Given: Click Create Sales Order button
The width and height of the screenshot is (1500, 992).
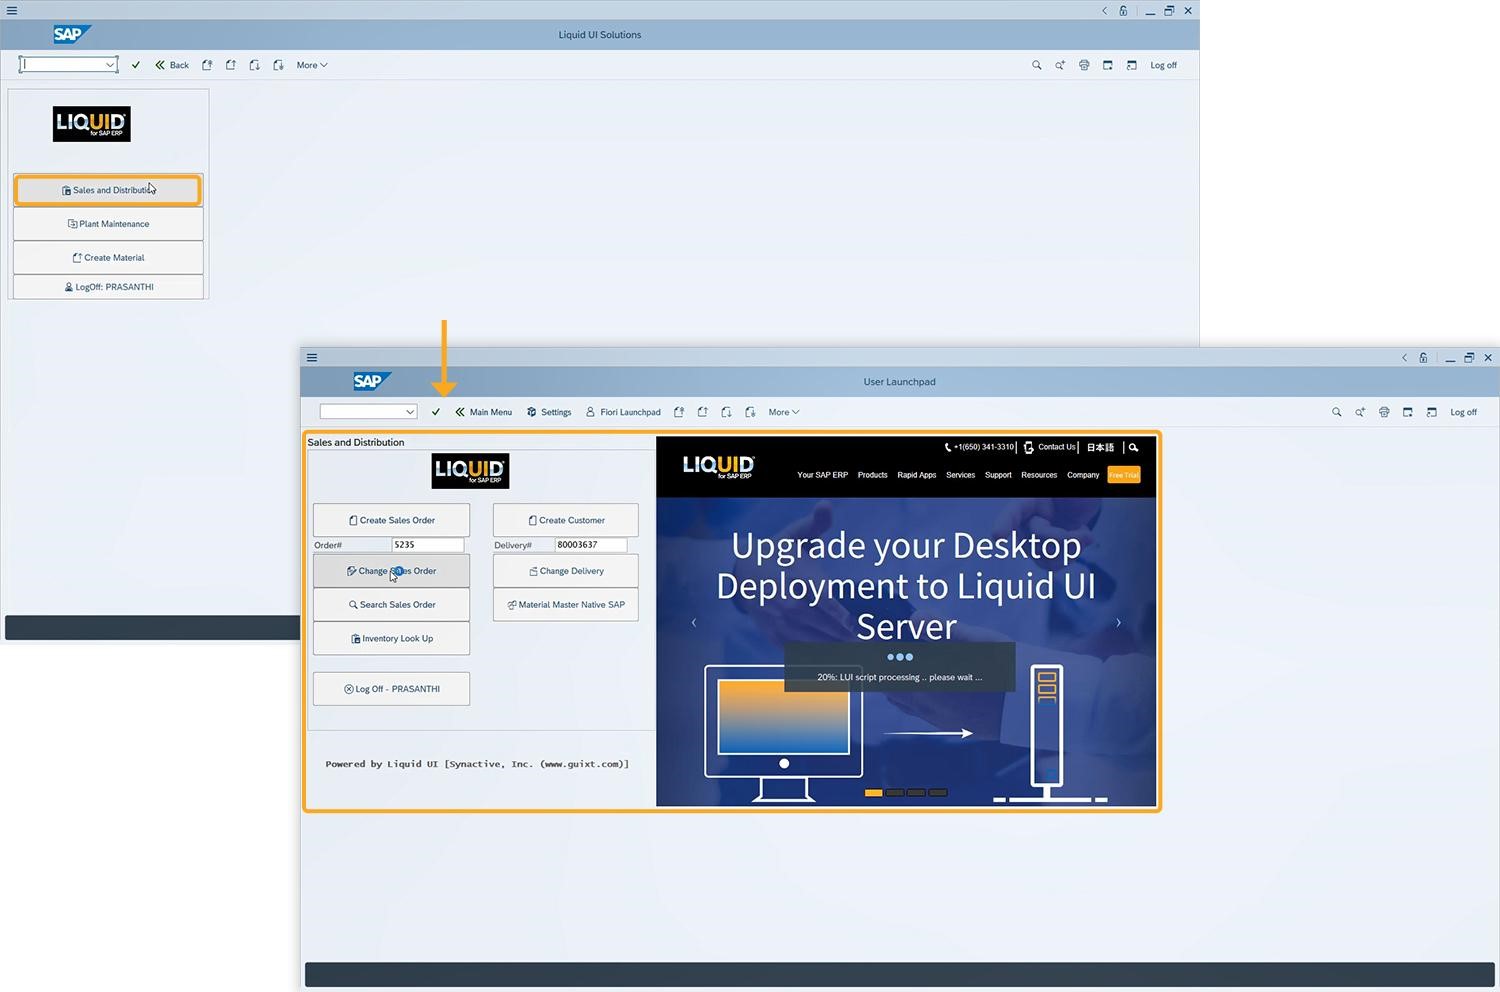Looking at the screenshot, I should 391,520.
